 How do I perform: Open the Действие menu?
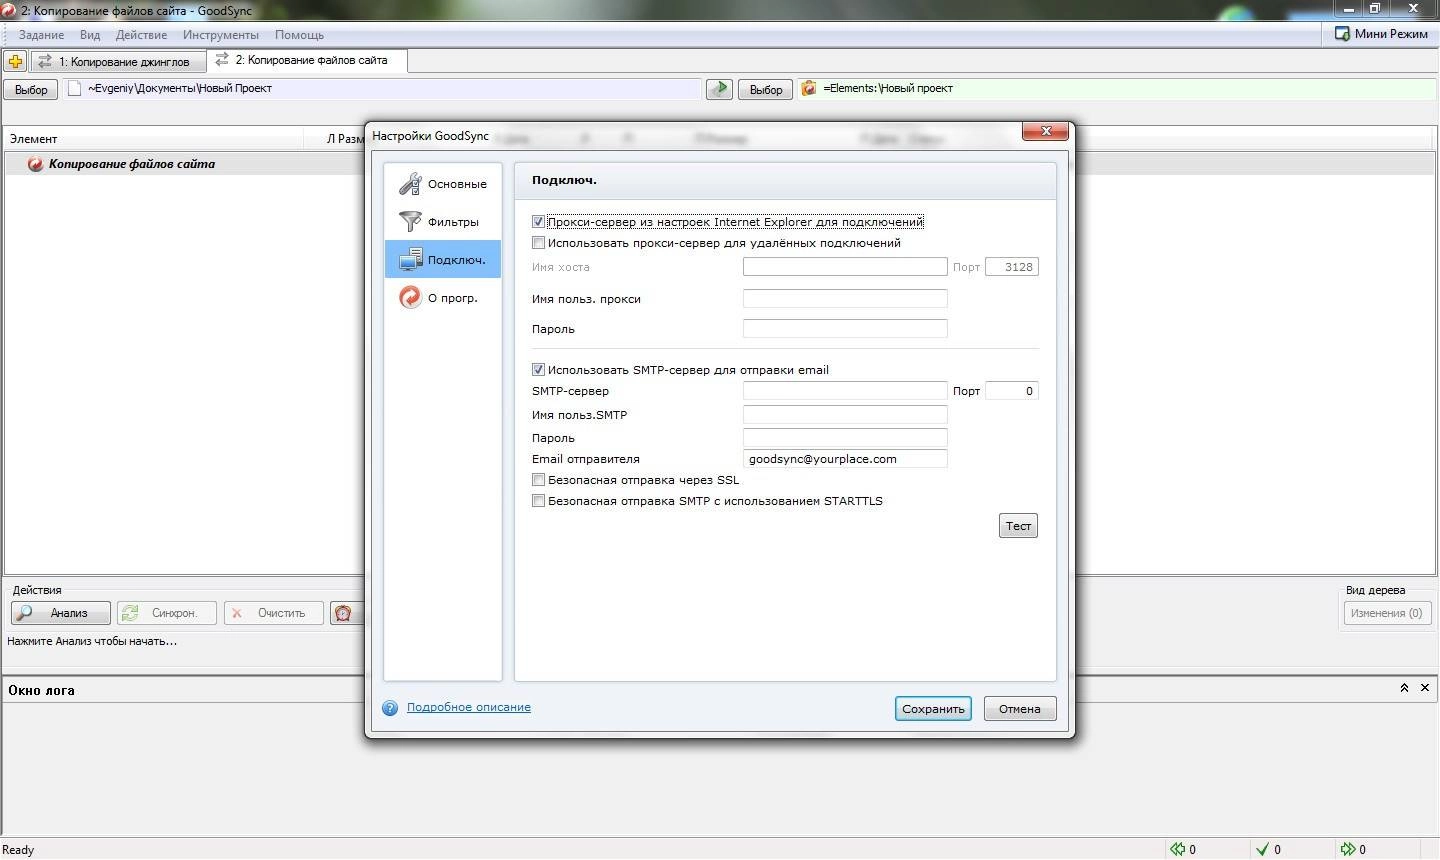click(x=141, y=35)
